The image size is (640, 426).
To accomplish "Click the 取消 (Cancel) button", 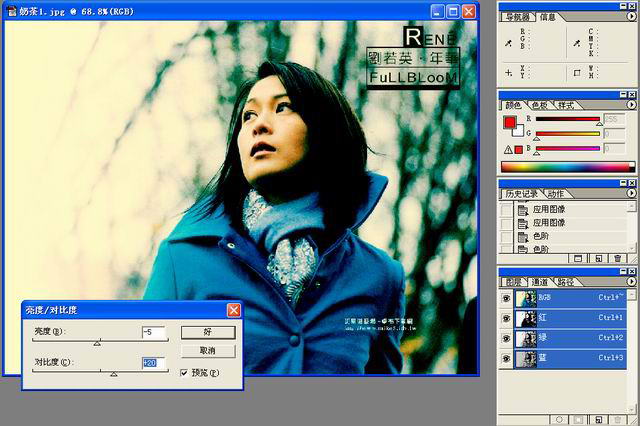I will tap(208, 351).
